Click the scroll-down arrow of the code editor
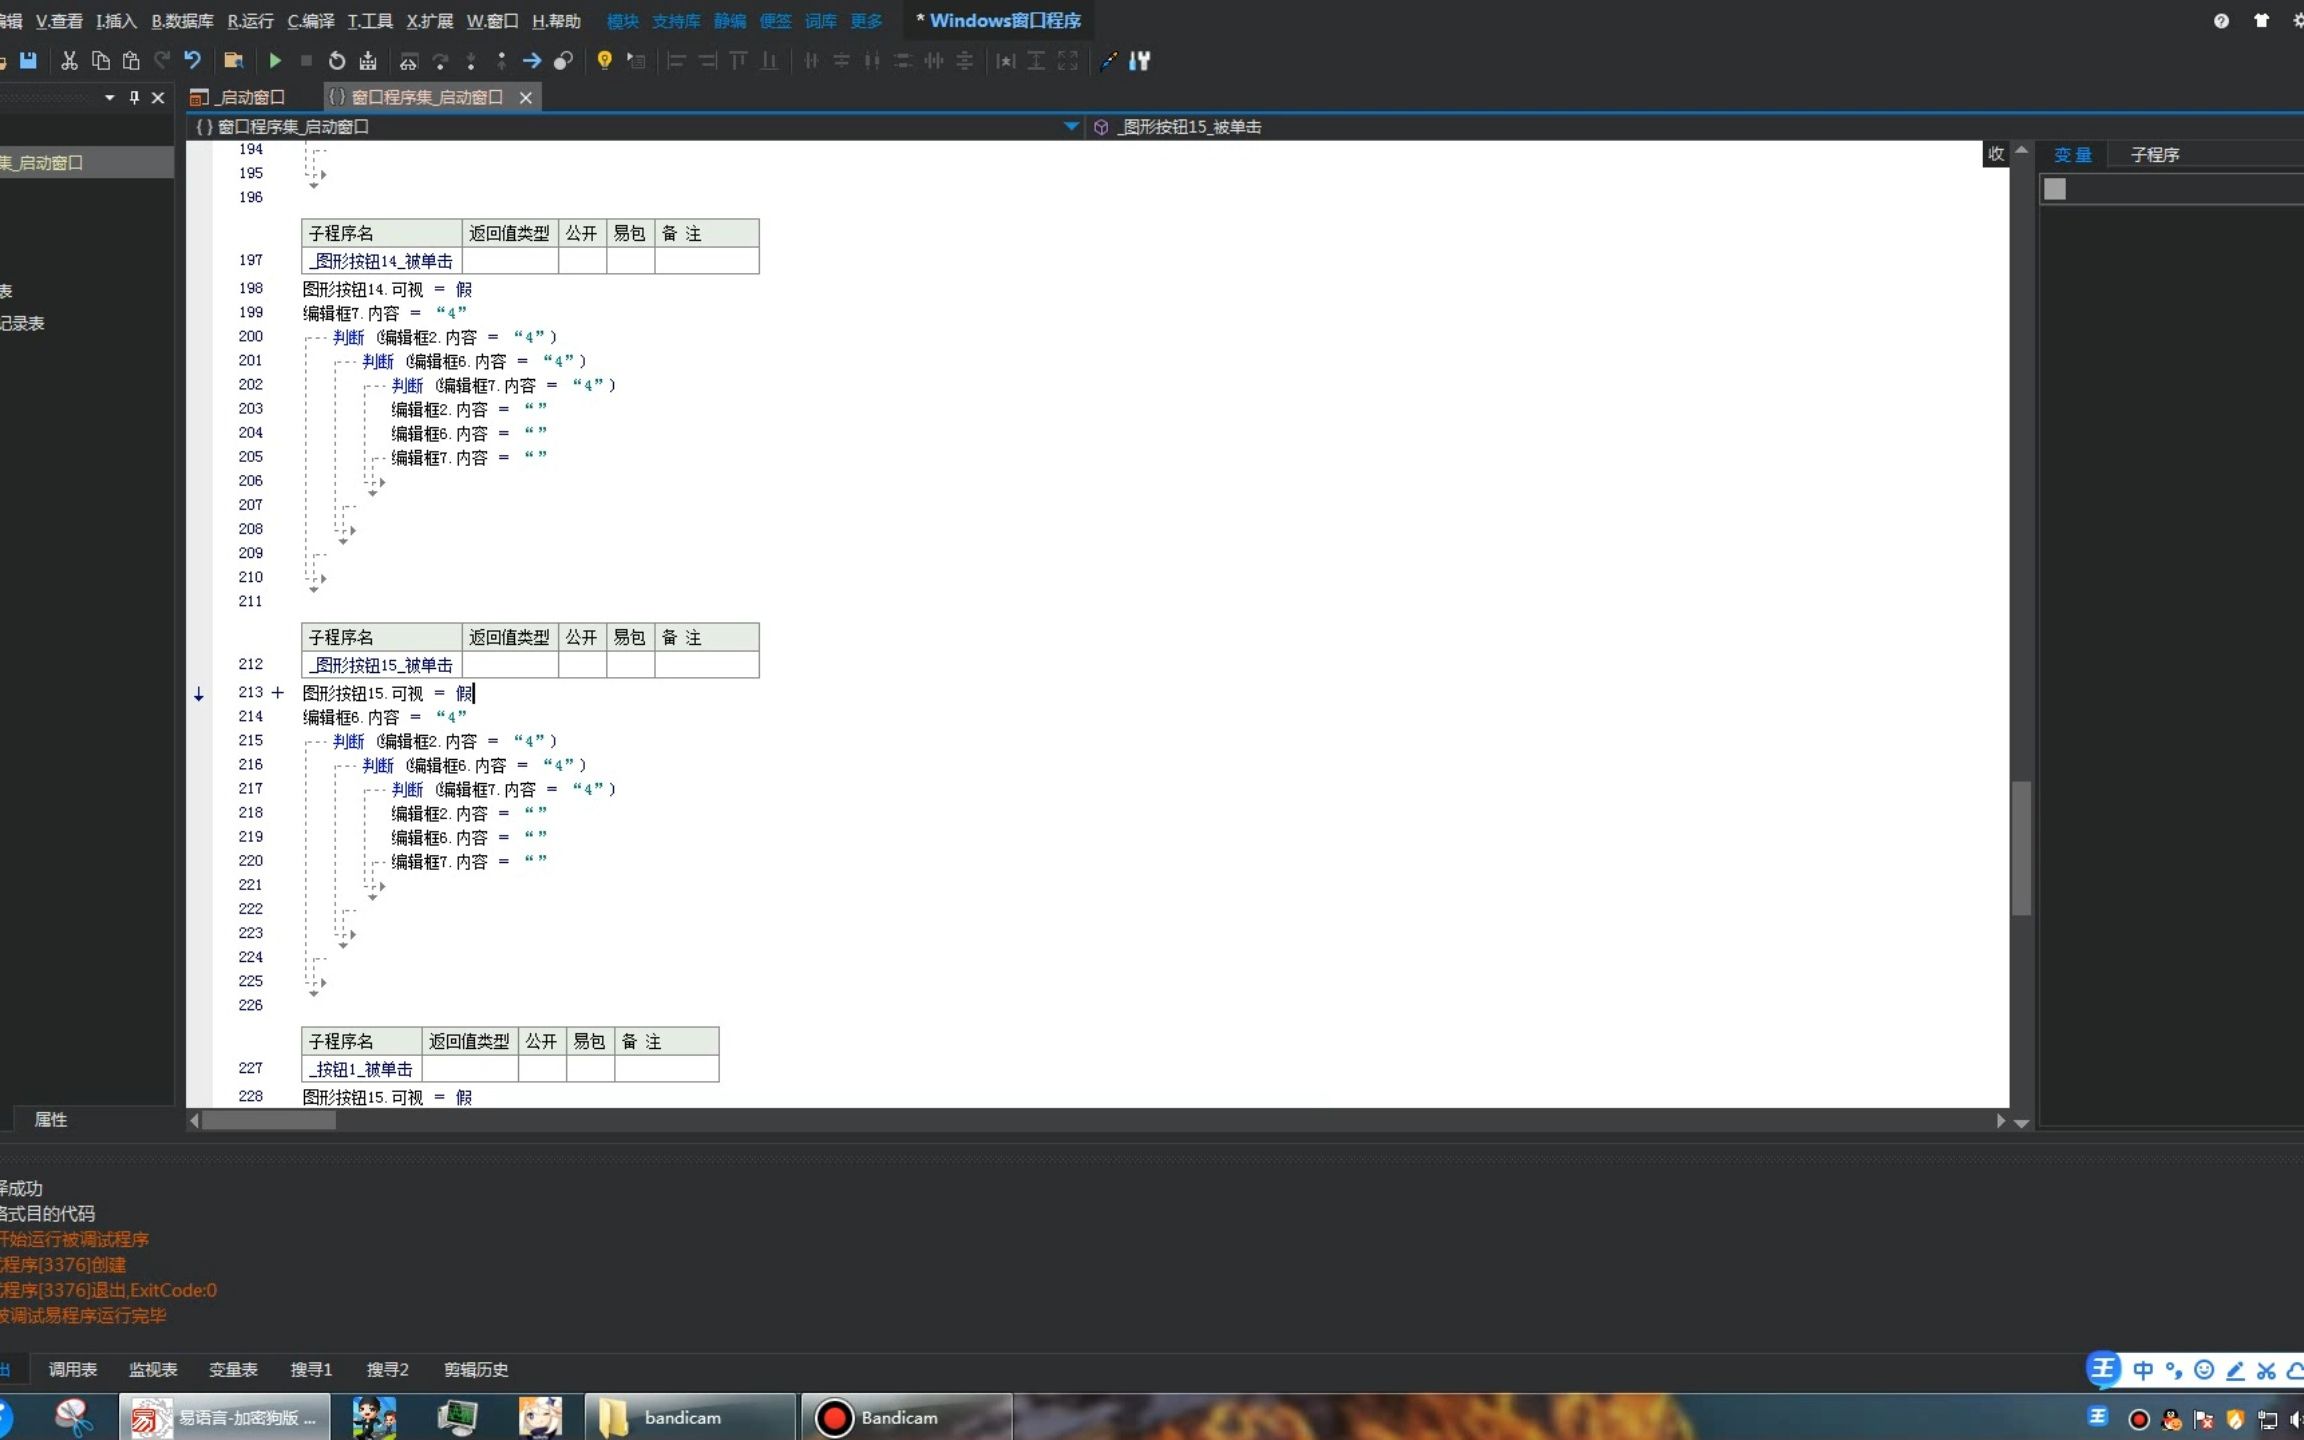The height and width of the screenshot is (1440, 2304). tap(2021, 1123)
